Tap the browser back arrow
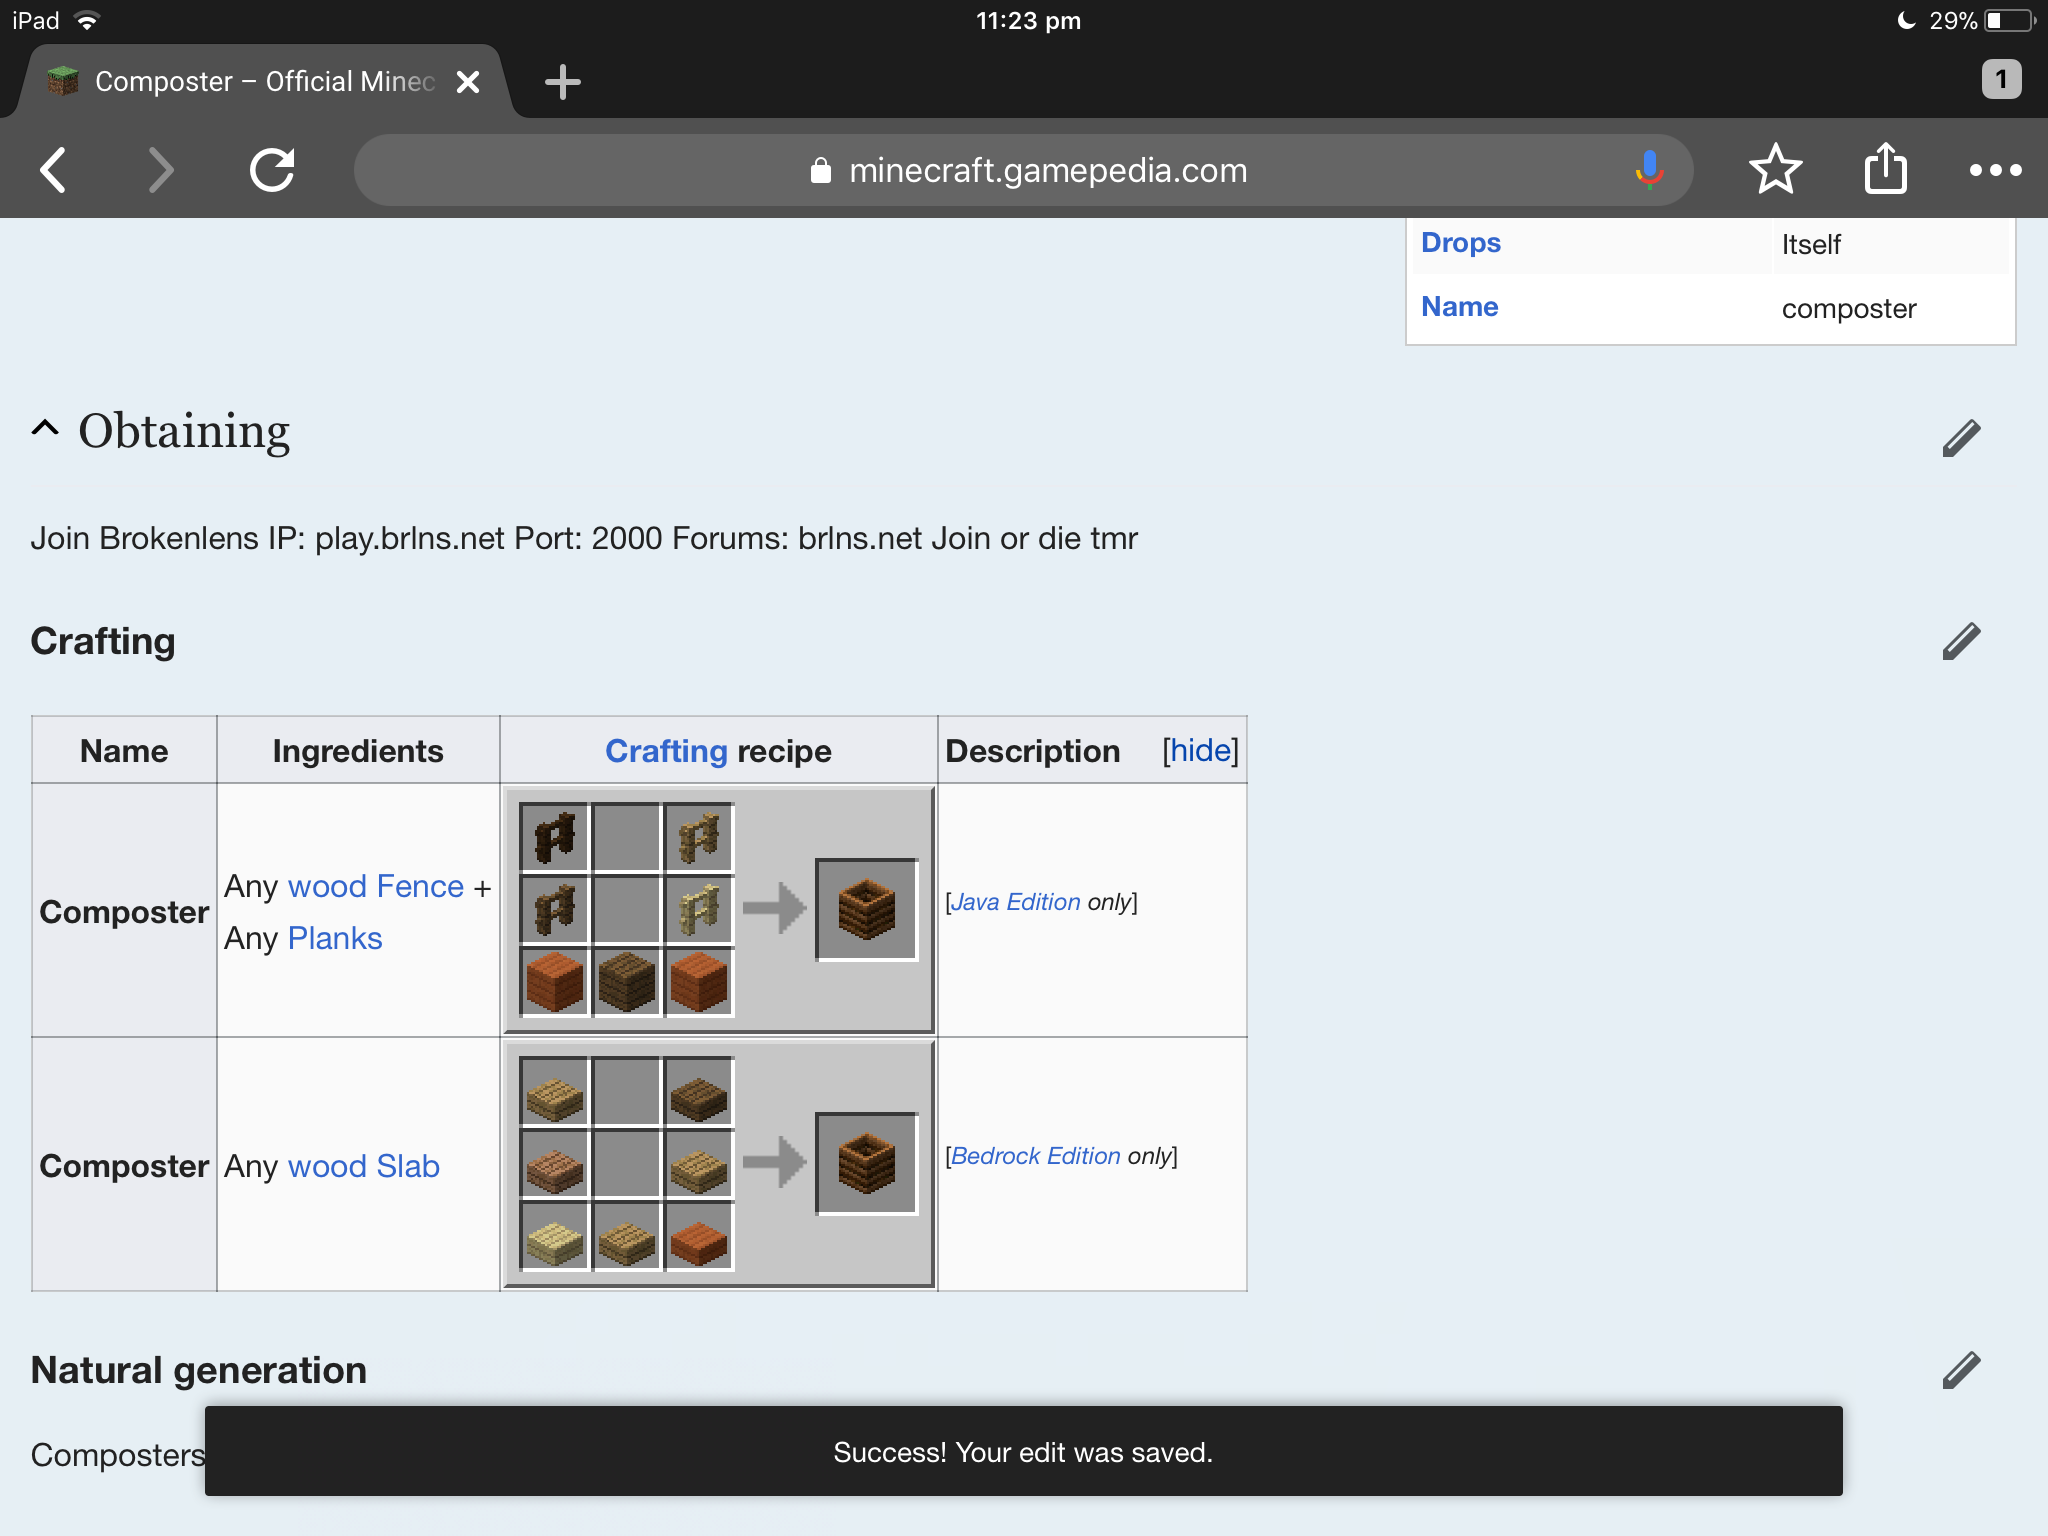2048x1536 pixels. [x=54, y=170]
